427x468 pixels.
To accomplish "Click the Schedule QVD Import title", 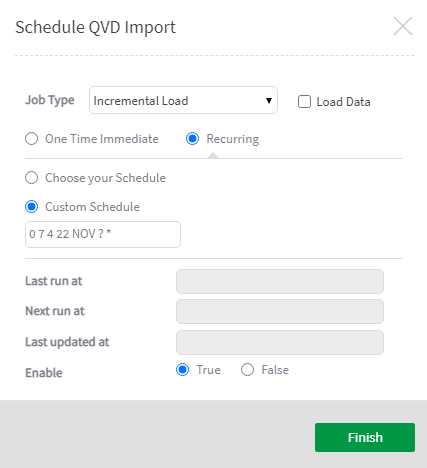I will pyautogui.click(x=95, y=27).
